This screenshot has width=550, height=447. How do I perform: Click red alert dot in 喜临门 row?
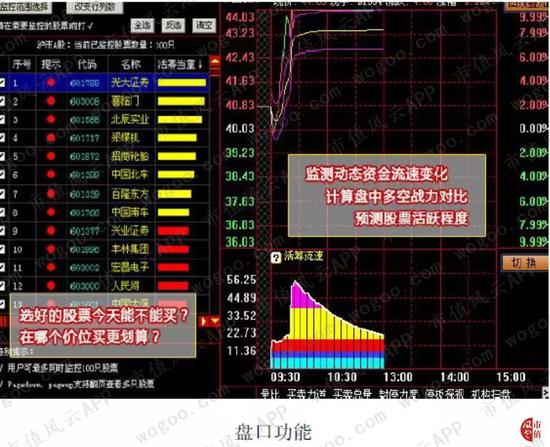point(51,101)
